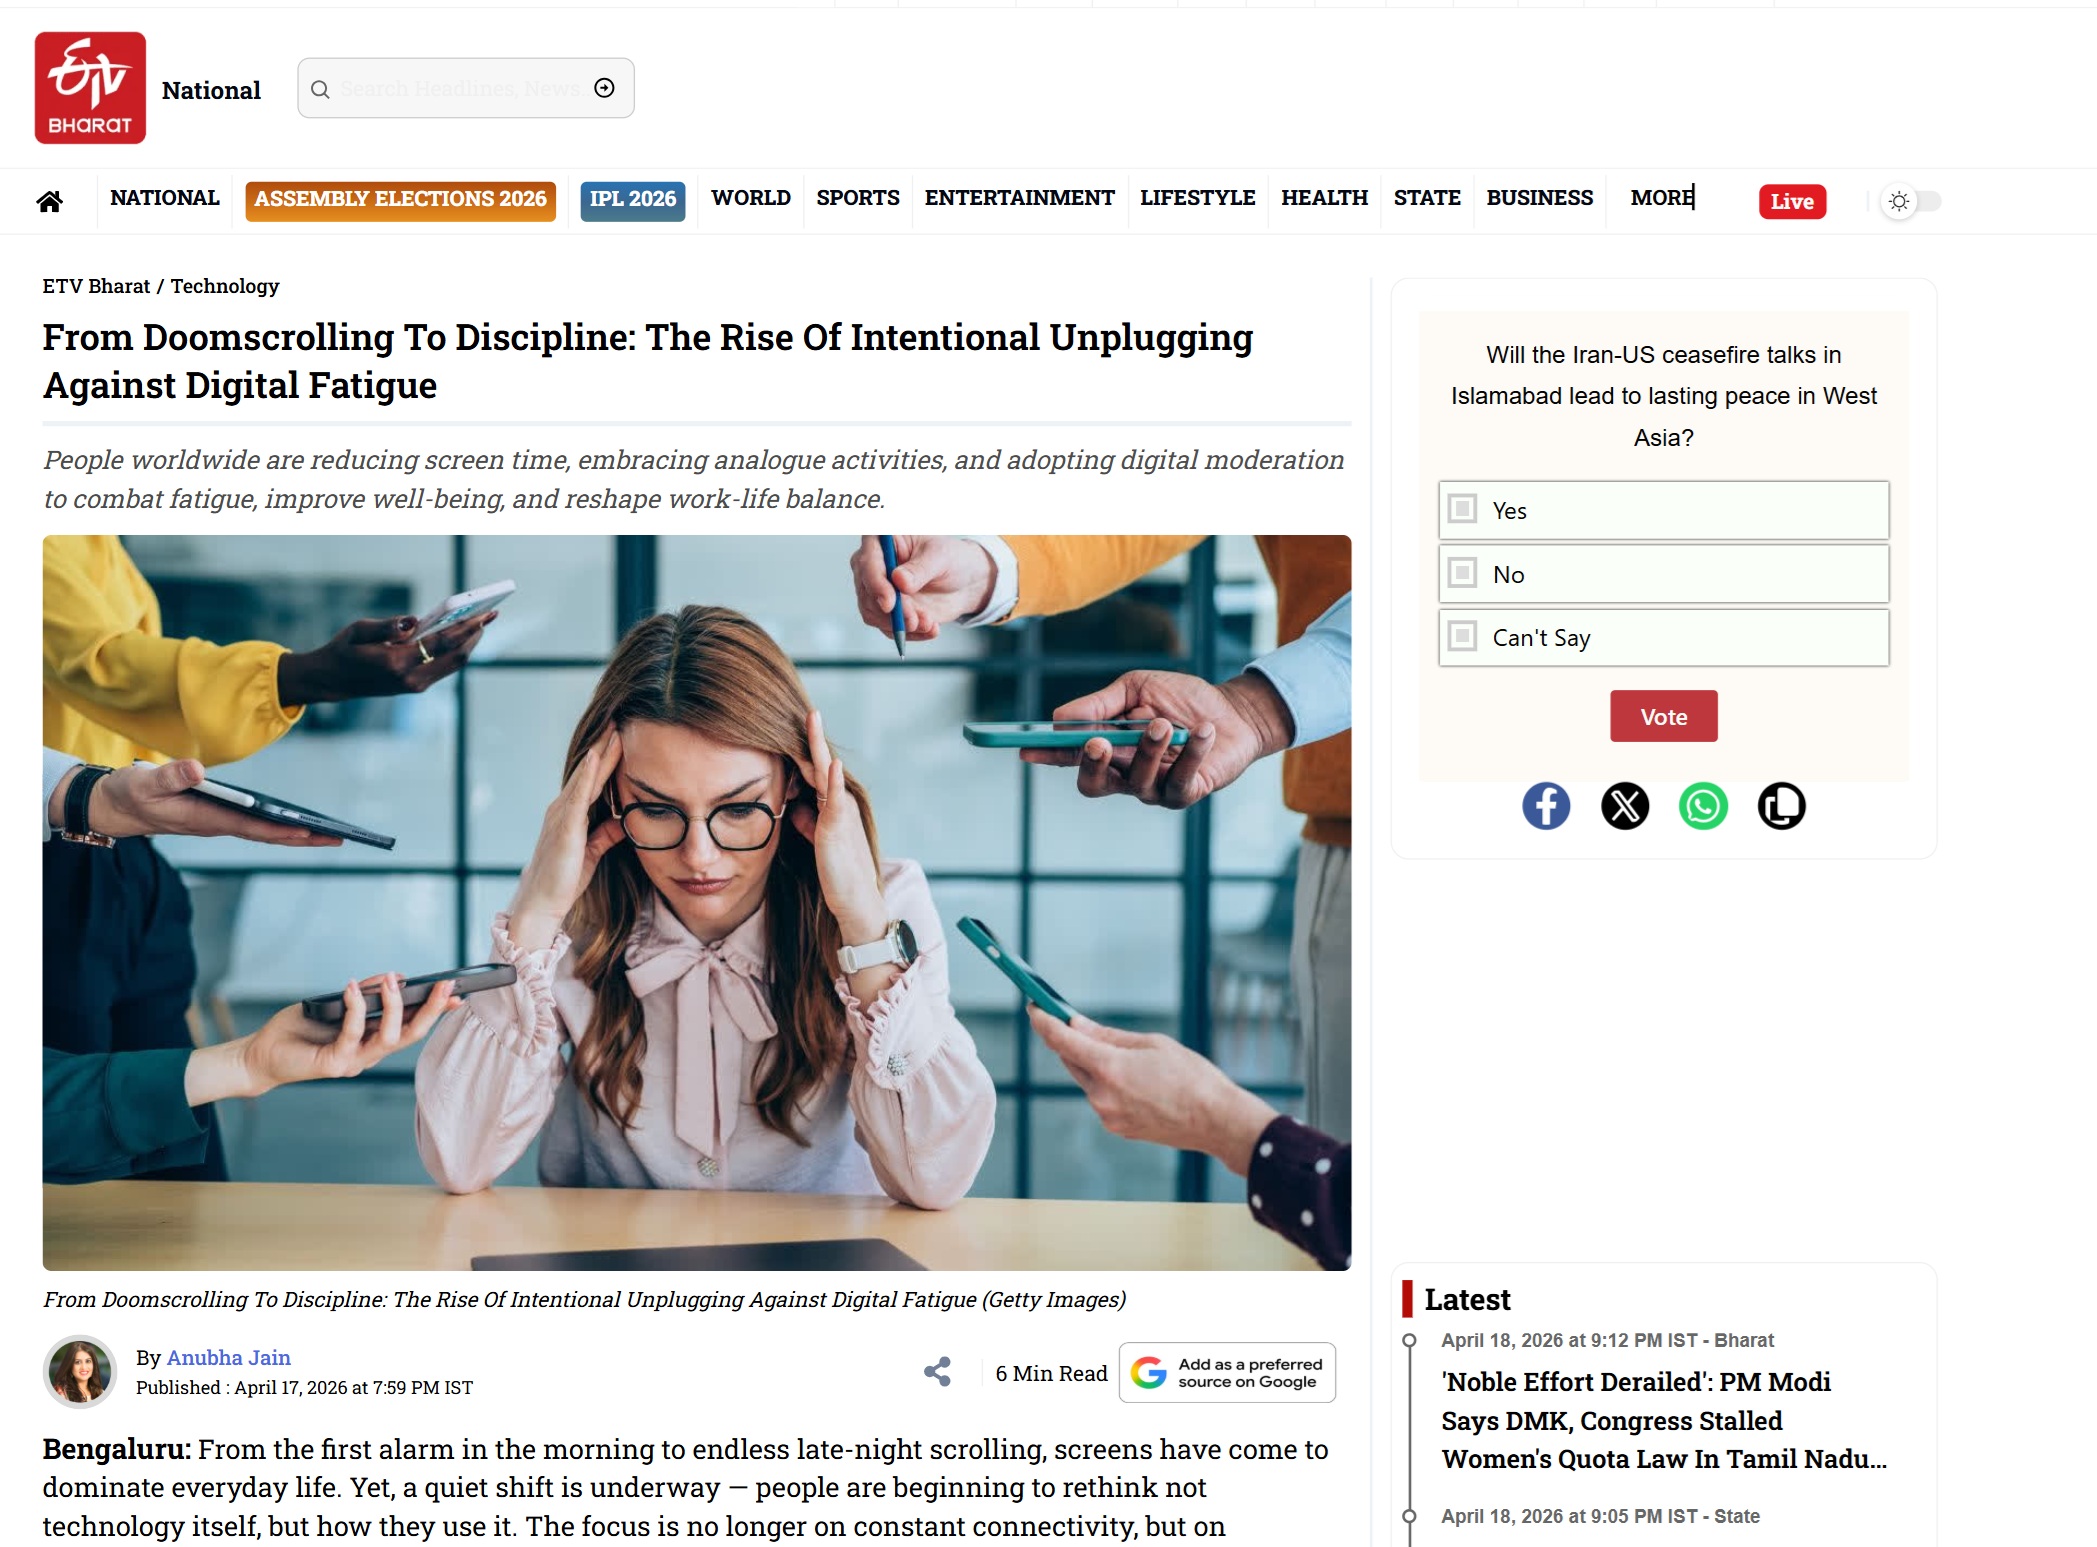Go to the IPL 2026 section
The height and width of the screenshot is (1547, 2097).
pos(633,199)
